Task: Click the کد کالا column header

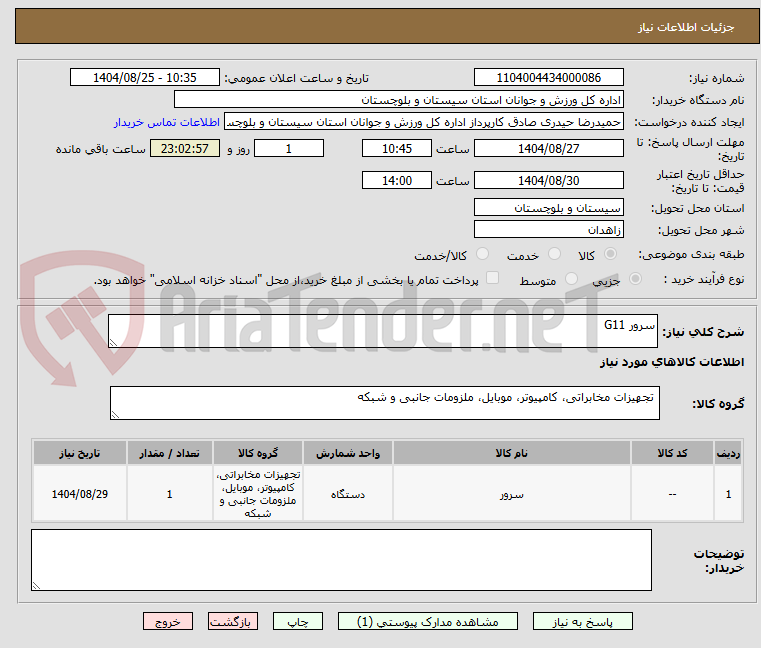Action: (672, 453)
